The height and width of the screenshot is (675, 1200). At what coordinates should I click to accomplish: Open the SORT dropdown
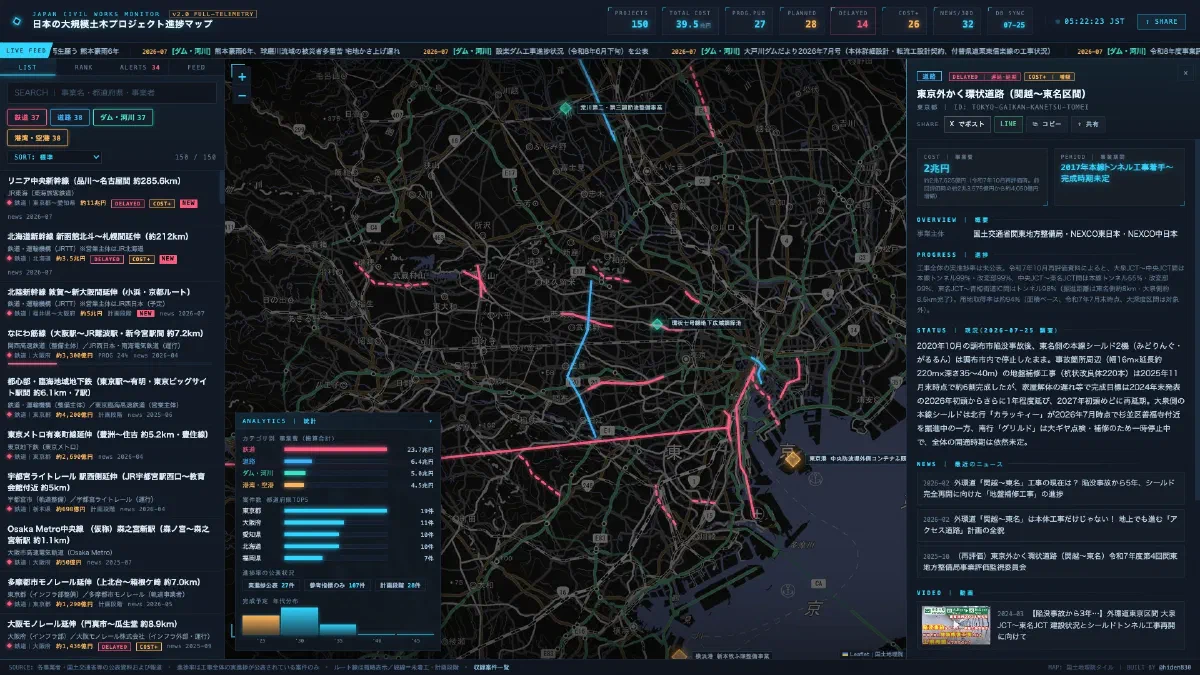tap(54, 157)
